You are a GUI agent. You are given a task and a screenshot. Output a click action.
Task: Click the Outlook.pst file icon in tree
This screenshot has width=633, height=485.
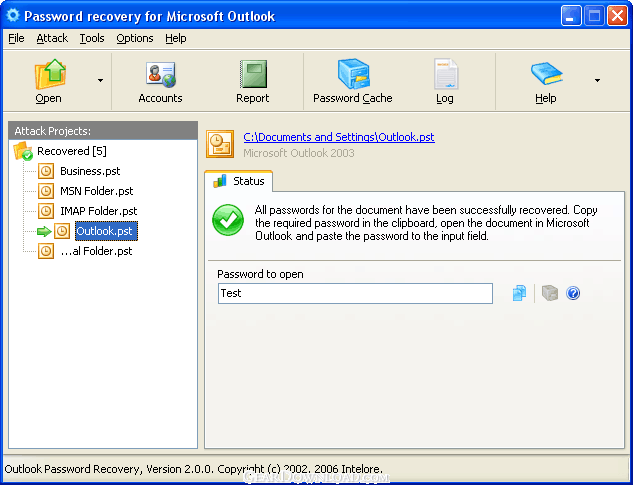[x=62, y=231]
